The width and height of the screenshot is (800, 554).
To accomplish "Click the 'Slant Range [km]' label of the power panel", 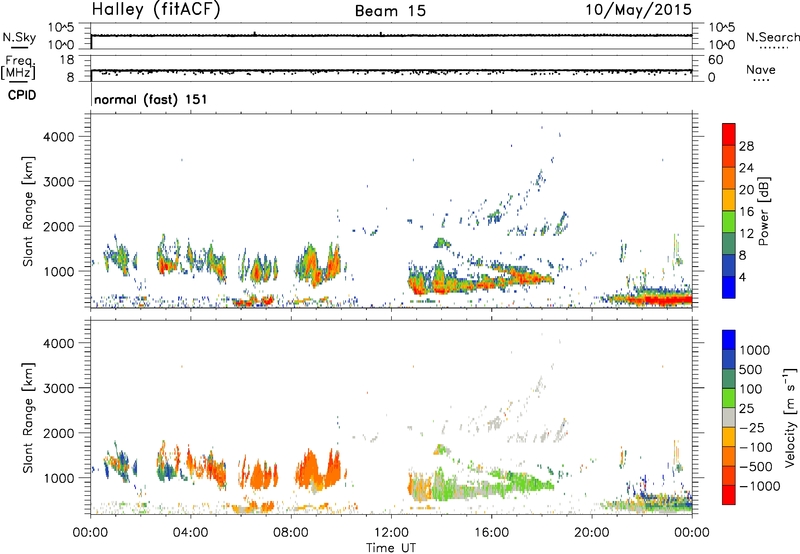I will coord(28,211).
